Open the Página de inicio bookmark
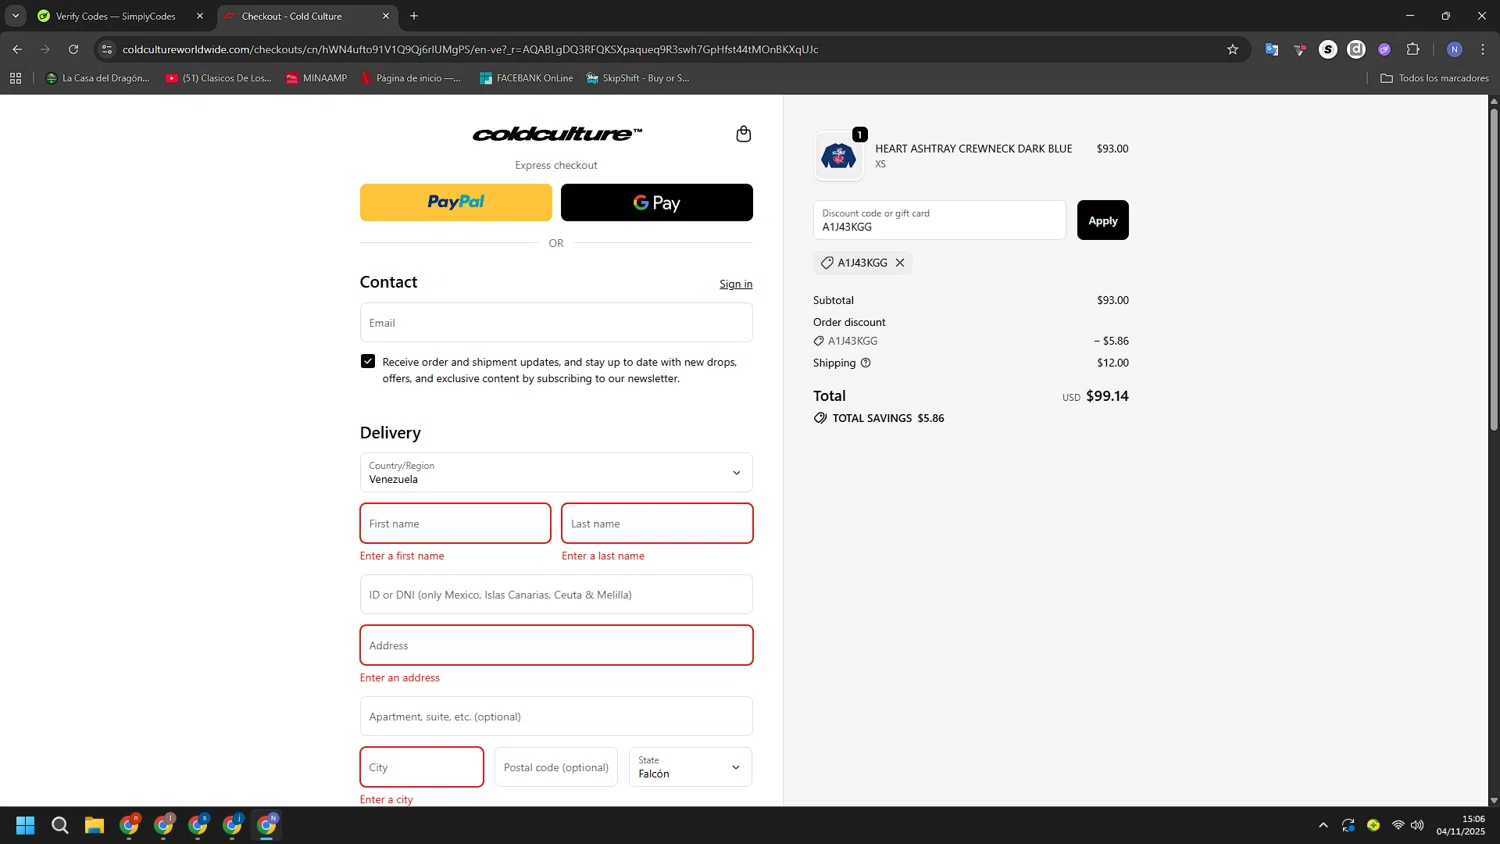The width and height of the screenshot is (1500, 844). pyautogui.click(x=411, y=78)
